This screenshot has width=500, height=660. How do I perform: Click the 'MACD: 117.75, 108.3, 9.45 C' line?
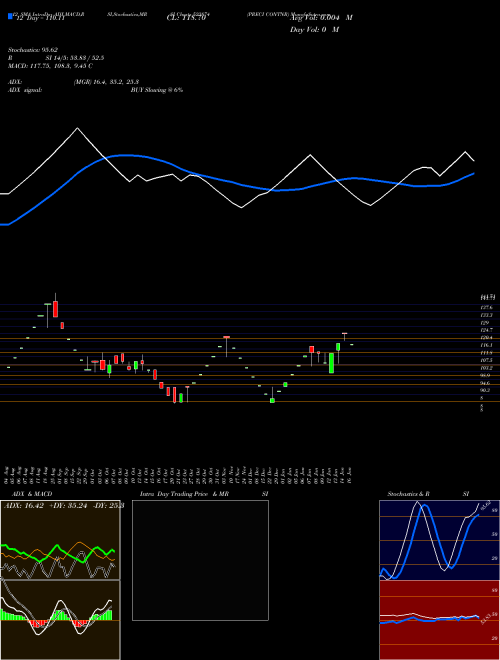[51, 66]
